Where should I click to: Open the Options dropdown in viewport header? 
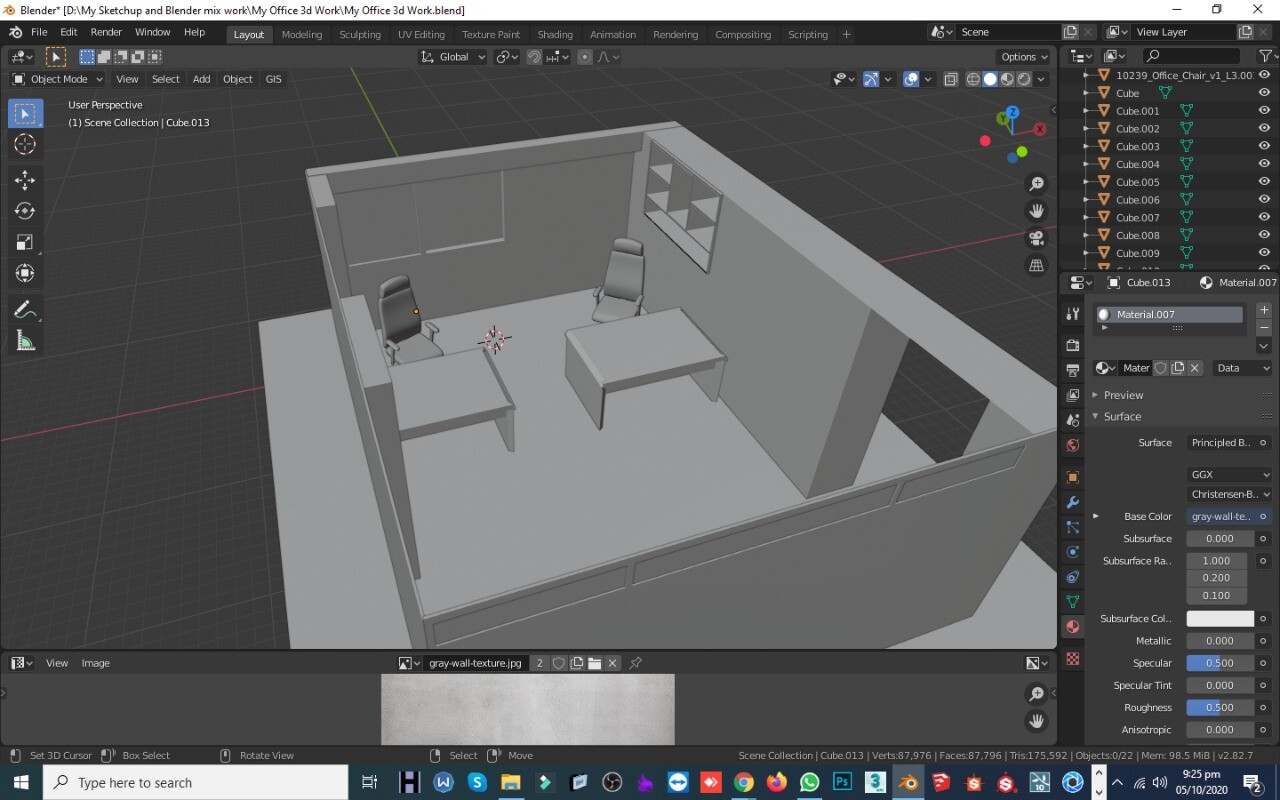pyautogui.click(x=1025, y=57)
